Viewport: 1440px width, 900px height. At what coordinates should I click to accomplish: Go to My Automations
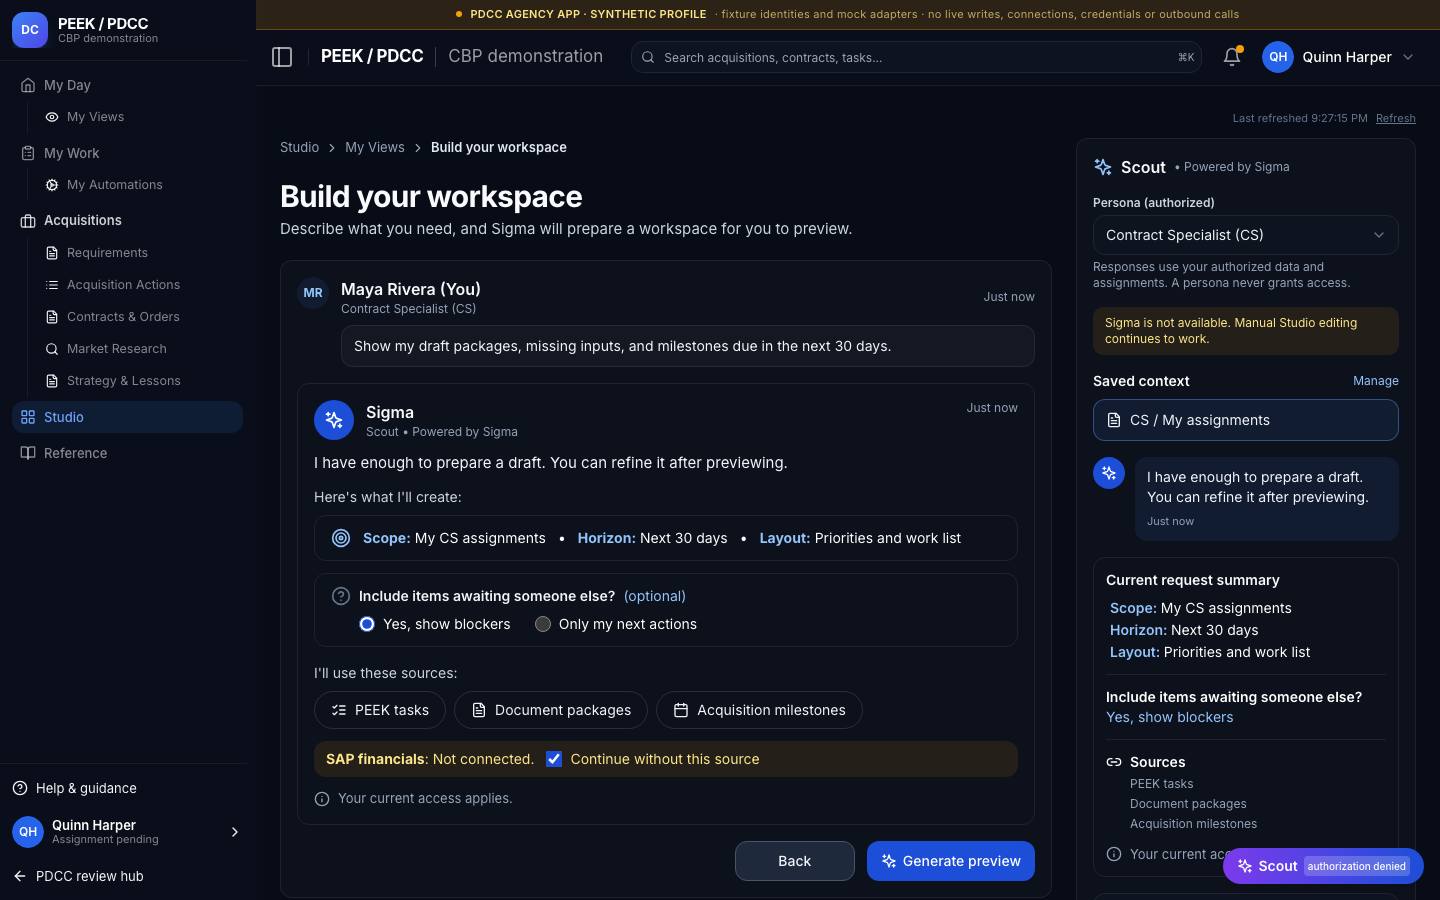138,185
